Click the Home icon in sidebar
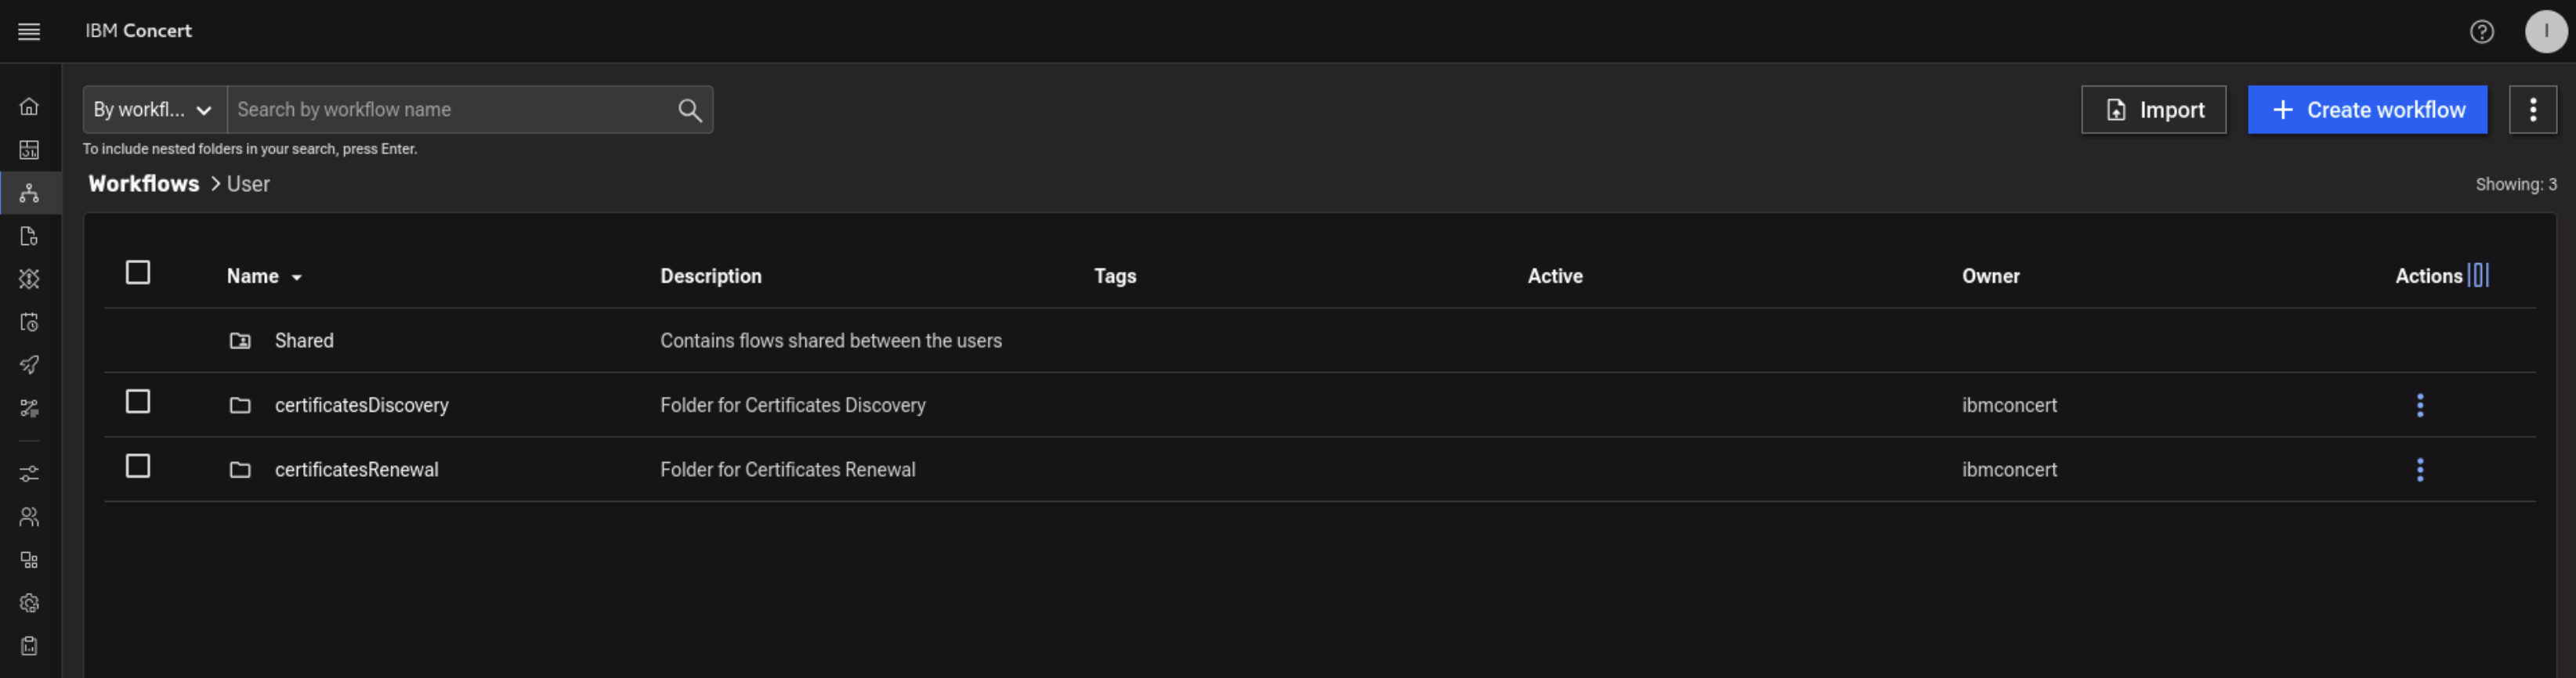Screen dimensions: 2576x678 pyautogui.click(x=29, y=106)
